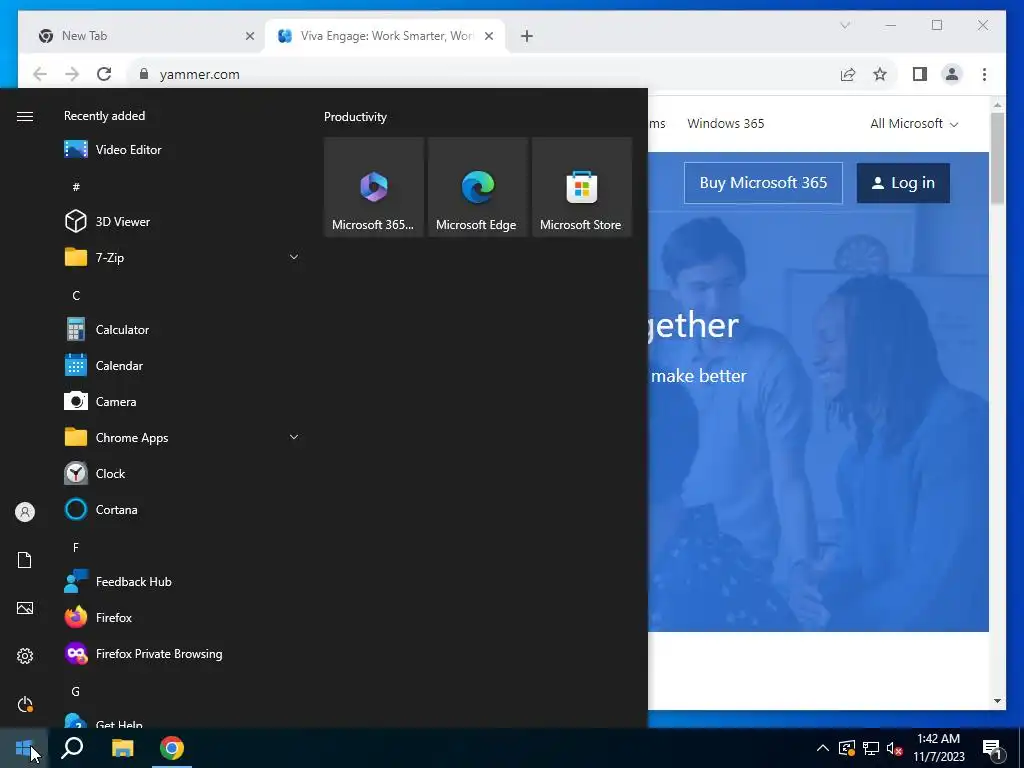
Task: Launch the Microsoft Edge tile
Action: click(x=477, y=187)
